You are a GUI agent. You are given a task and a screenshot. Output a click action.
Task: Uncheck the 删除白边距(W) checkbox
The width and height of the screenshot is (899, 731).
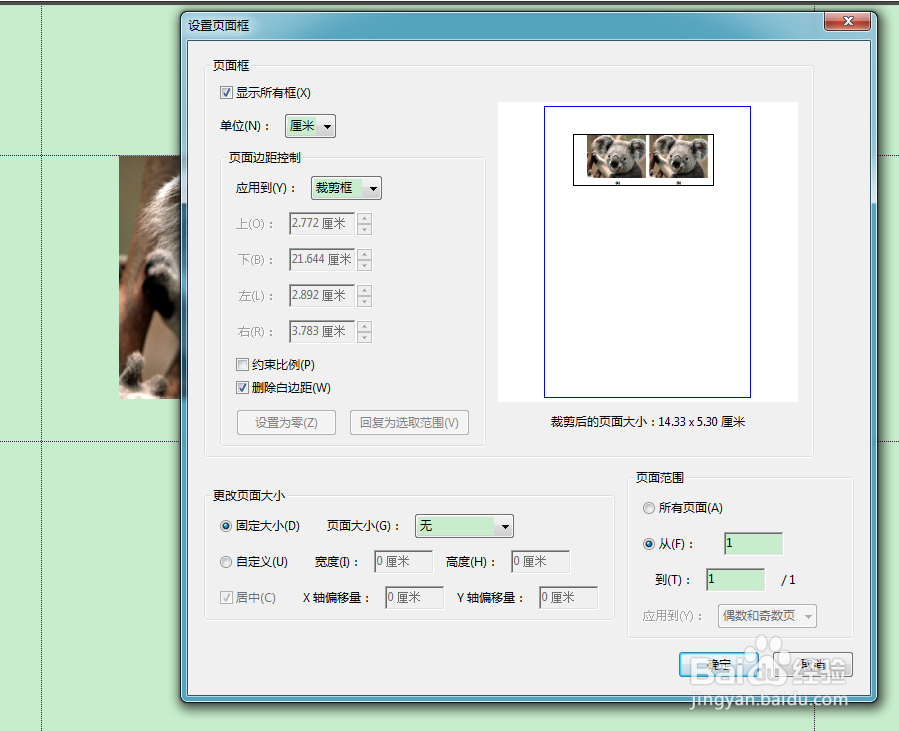click(x=243, y=388)
